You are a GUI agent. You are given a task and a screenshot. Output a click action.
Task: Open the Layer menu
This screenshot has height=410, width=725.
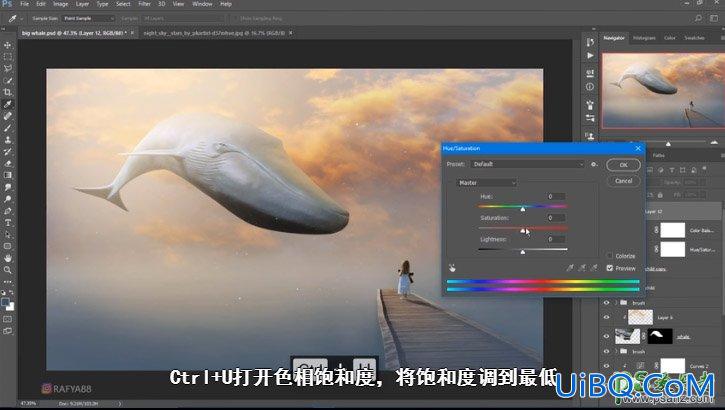click(x=82, y=4)
